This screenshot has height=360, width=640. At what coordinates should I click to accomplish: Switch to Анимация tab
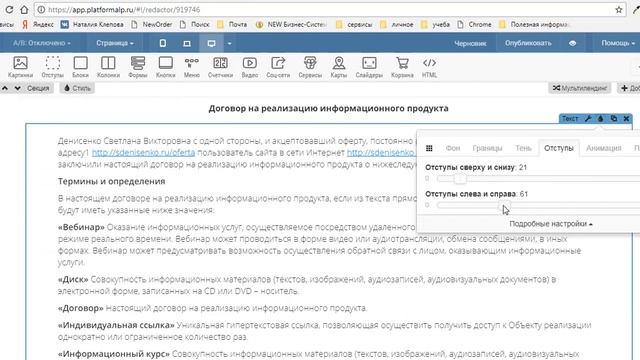pos(603,148)
